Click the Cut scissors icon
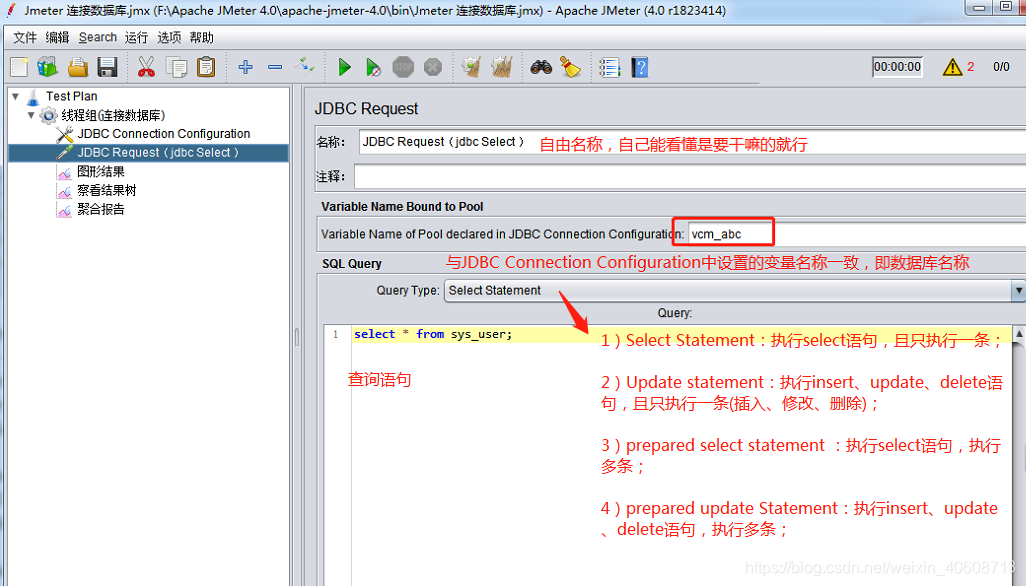 pos(146,67)
